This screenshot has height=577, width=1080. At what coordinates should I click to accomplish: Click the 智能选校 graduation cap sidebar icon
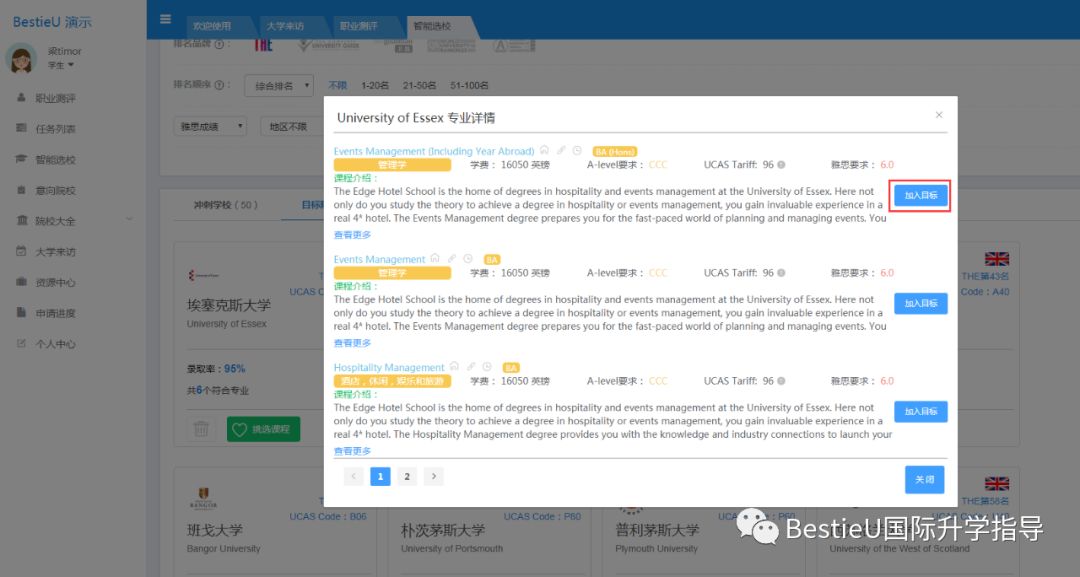pos(21,159)
